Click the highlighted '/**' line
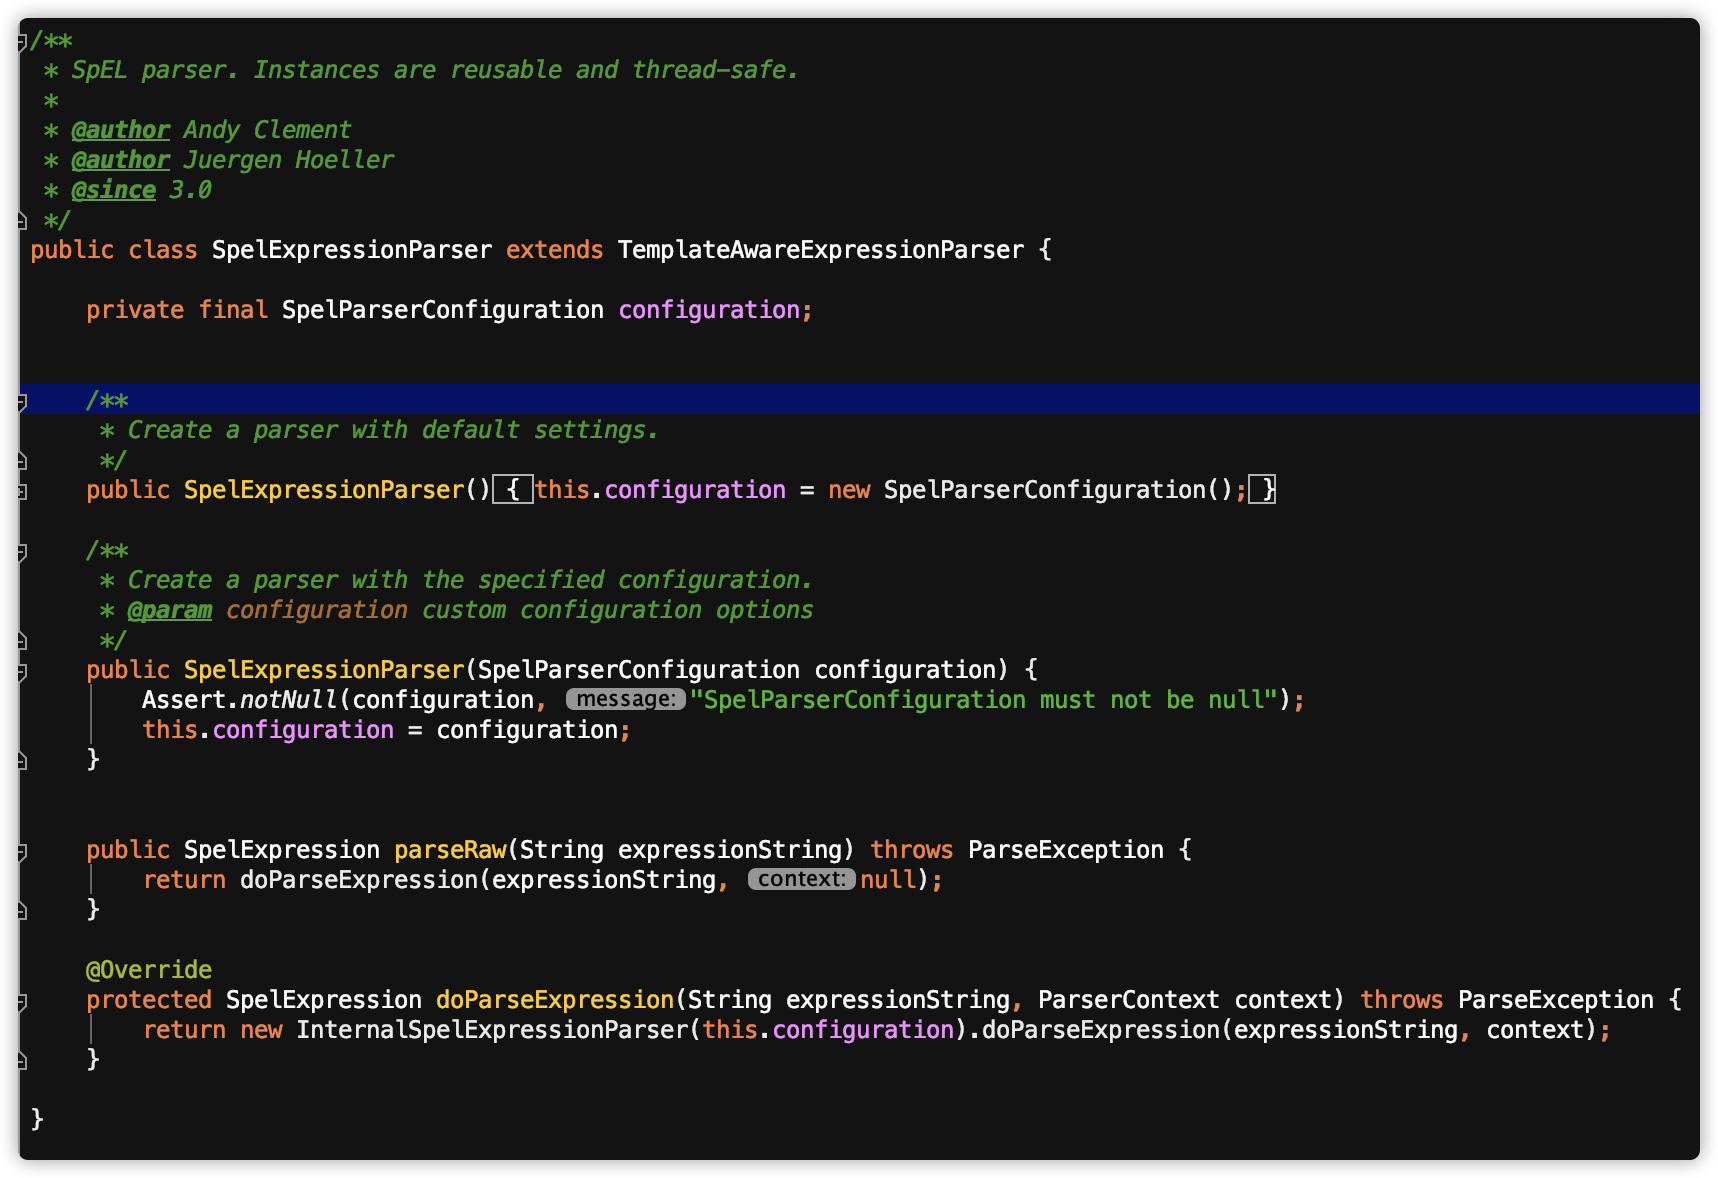This screenshot has height=1178, width=1718. point(859,399)
